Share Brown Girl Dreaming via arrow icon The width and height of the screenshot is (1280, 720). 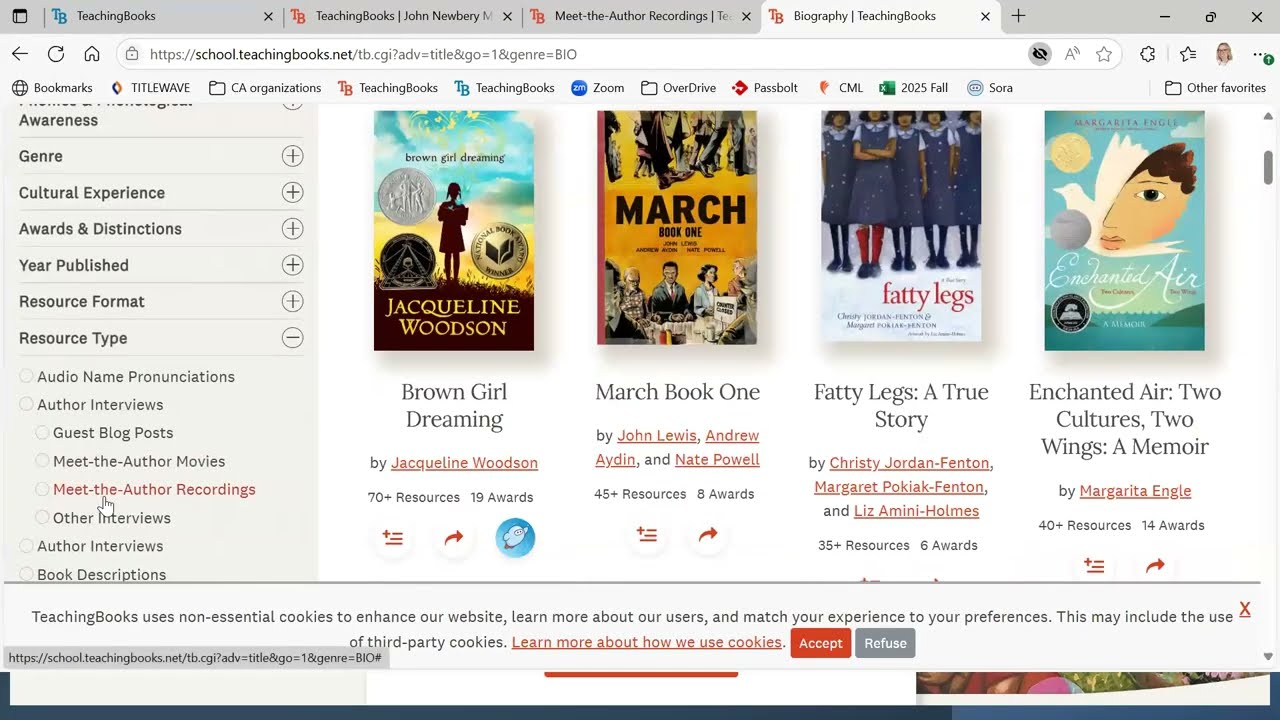pyautogui.click(x=454, y=538)
